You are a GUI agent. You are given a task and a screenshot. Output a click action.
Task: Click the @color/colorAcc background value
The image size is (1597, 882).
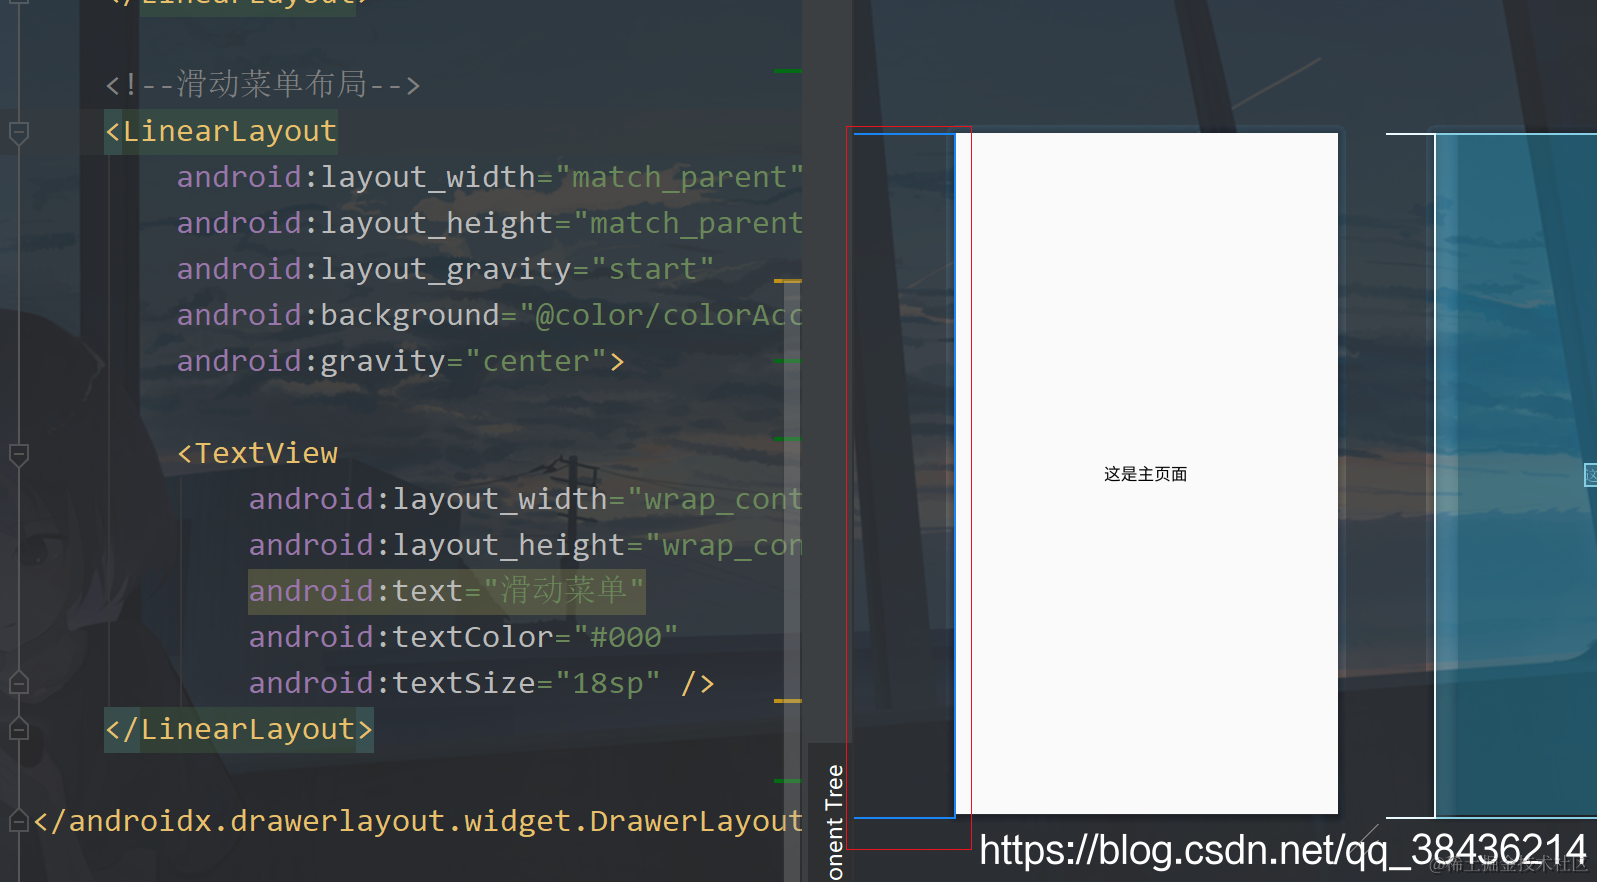coord(668,315)
